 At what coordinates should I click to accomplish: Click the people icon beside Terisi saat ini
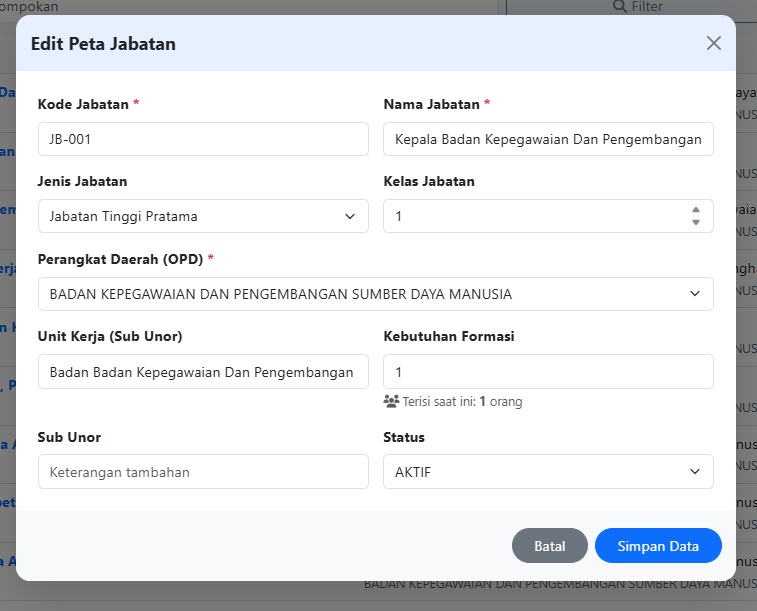(x=391, y=401)
